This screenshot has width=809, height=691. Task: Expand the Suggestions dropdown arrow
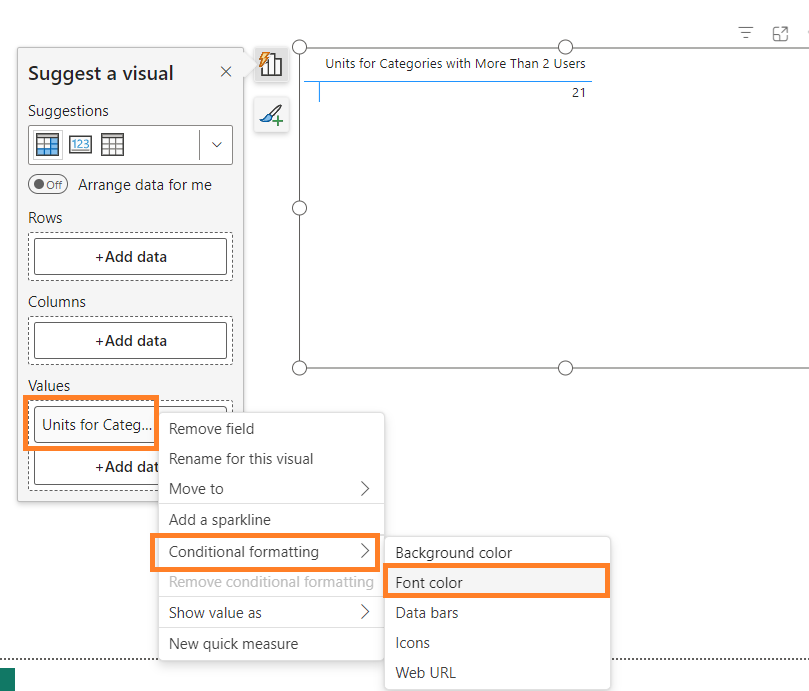pyautogui.click(x=217, y=144)
